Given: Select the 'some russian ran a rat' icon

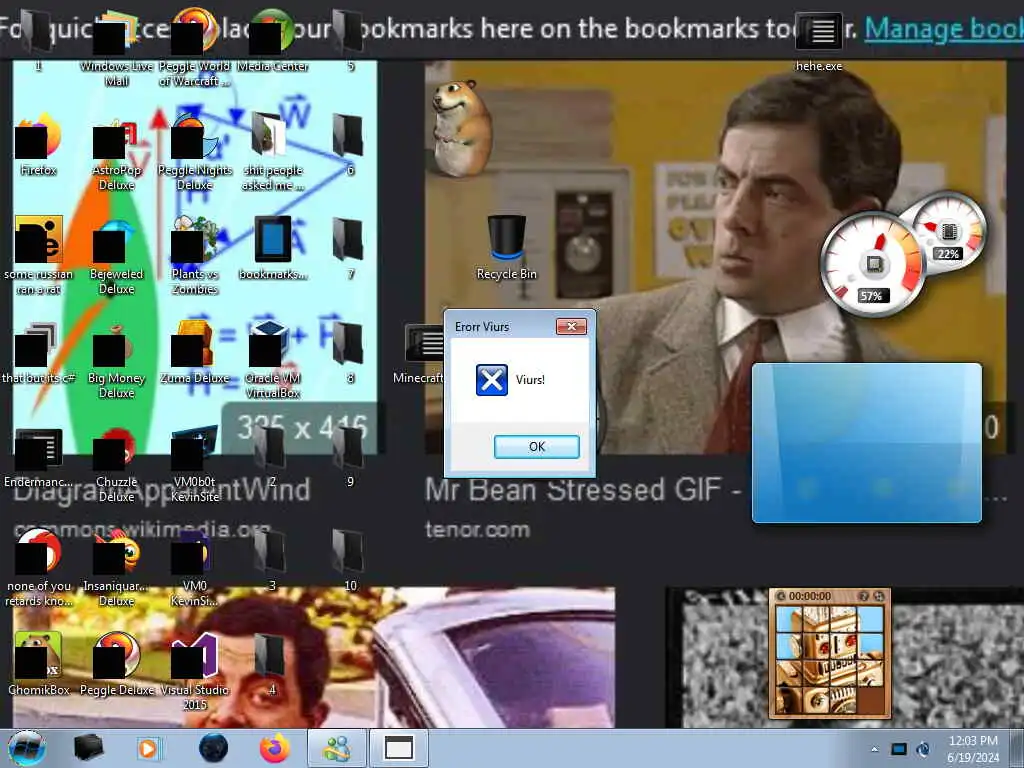Looking at the screenshot, I should [38, 255].
